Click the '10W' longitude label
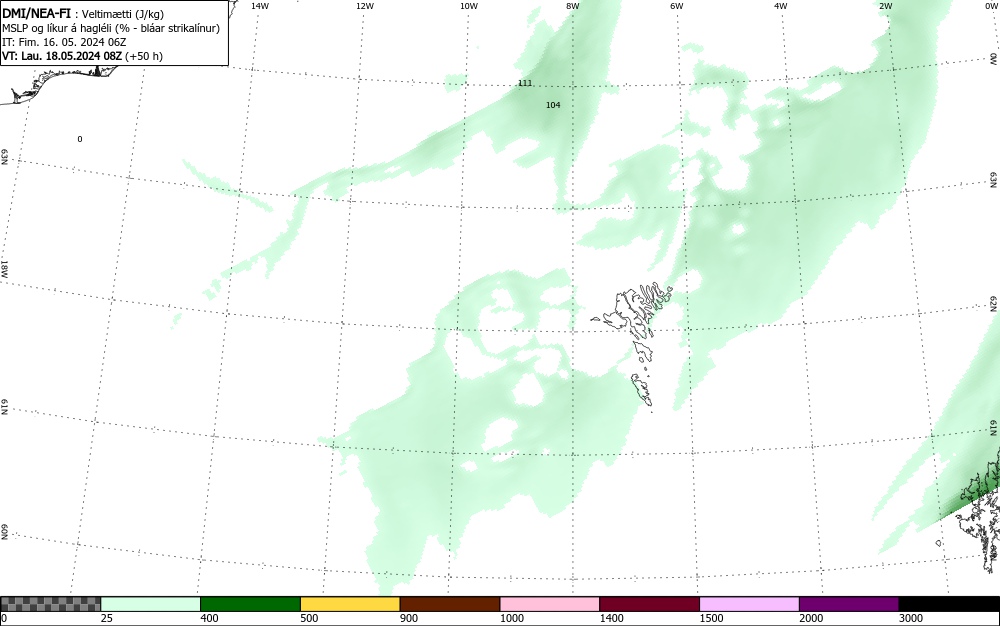1000x626 pixels. 469,6
